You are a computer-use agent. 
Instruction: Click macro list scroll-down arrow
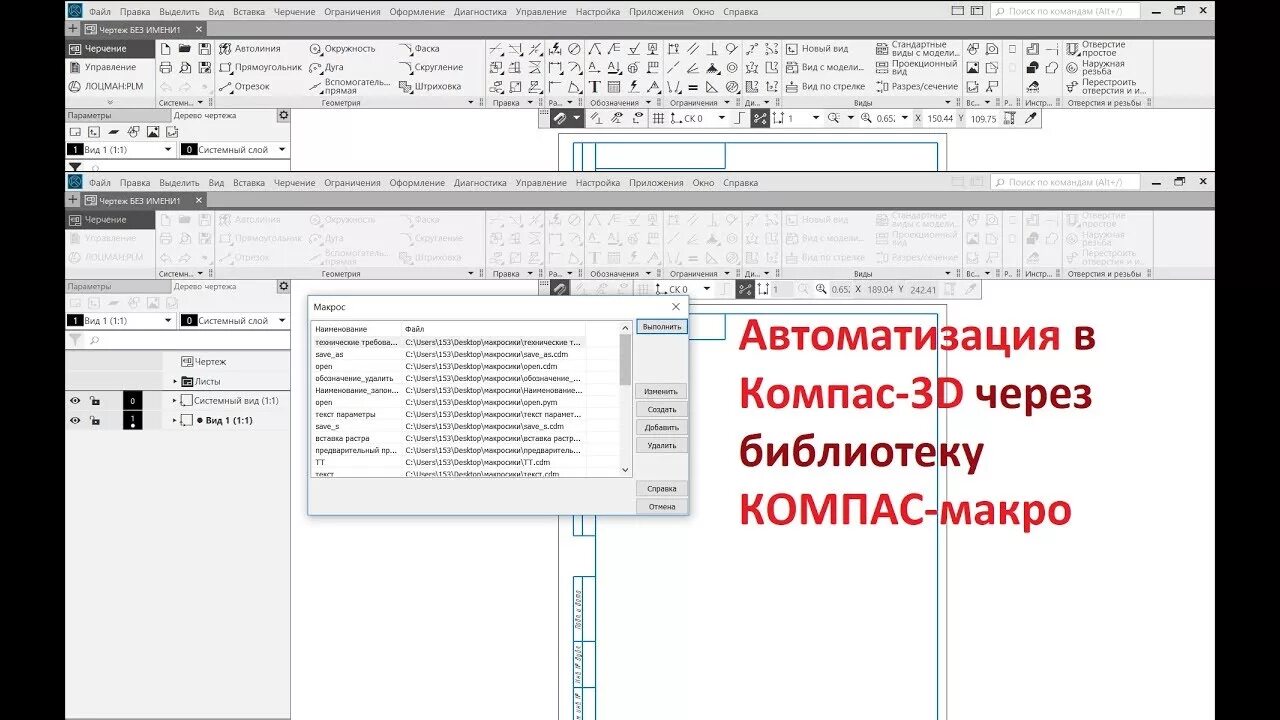click(625, 469)
